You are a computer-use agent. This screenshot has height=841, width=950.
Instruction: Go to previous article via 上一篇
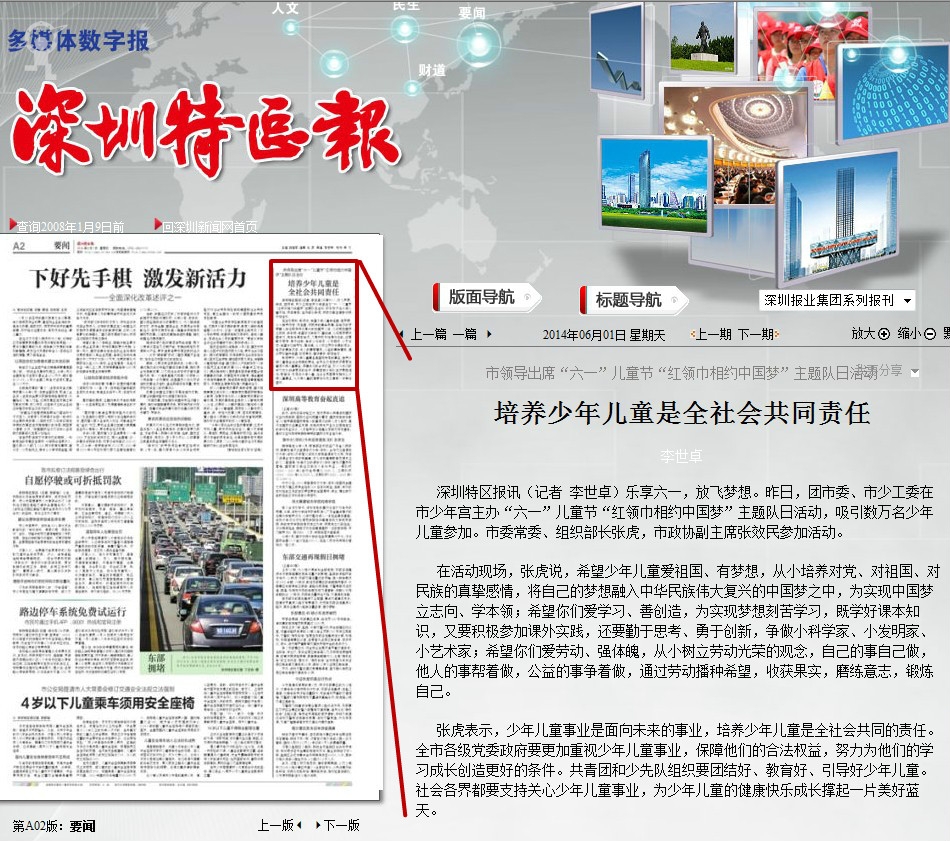point(423,334)
